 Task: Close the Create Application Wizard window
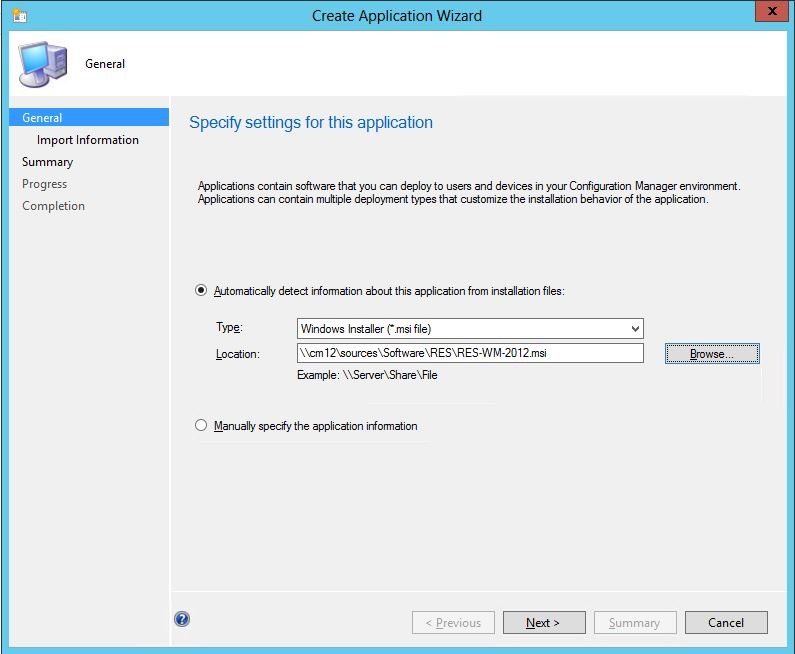tap(772, 11)
